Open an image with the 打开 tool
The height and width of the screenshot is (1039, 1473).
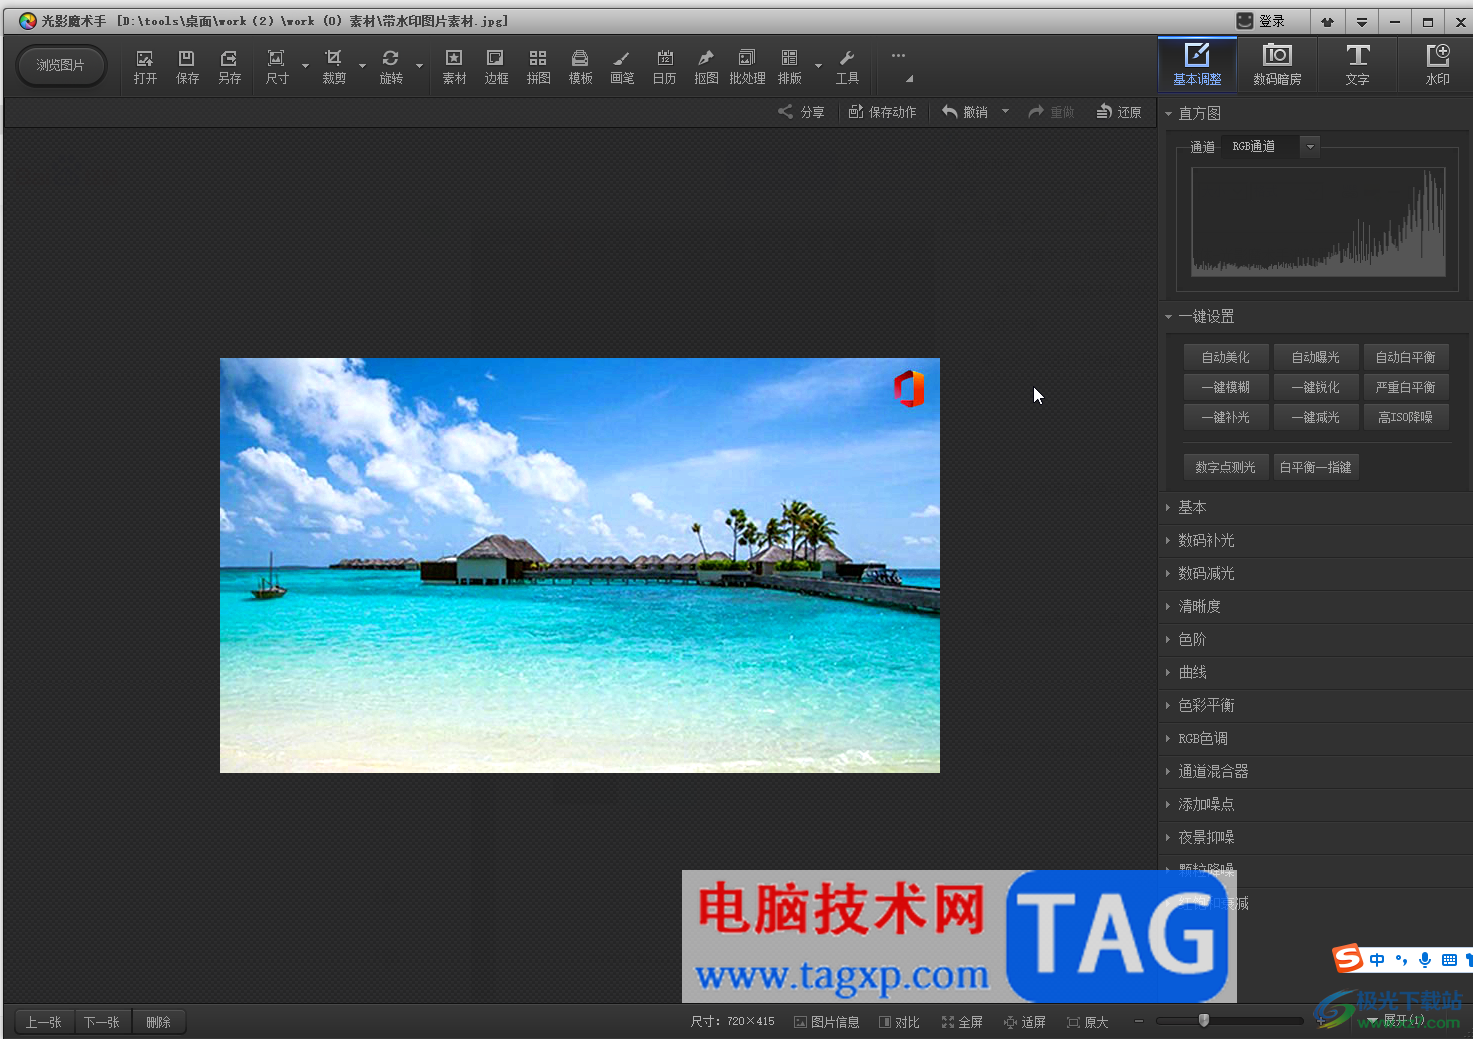145,67
